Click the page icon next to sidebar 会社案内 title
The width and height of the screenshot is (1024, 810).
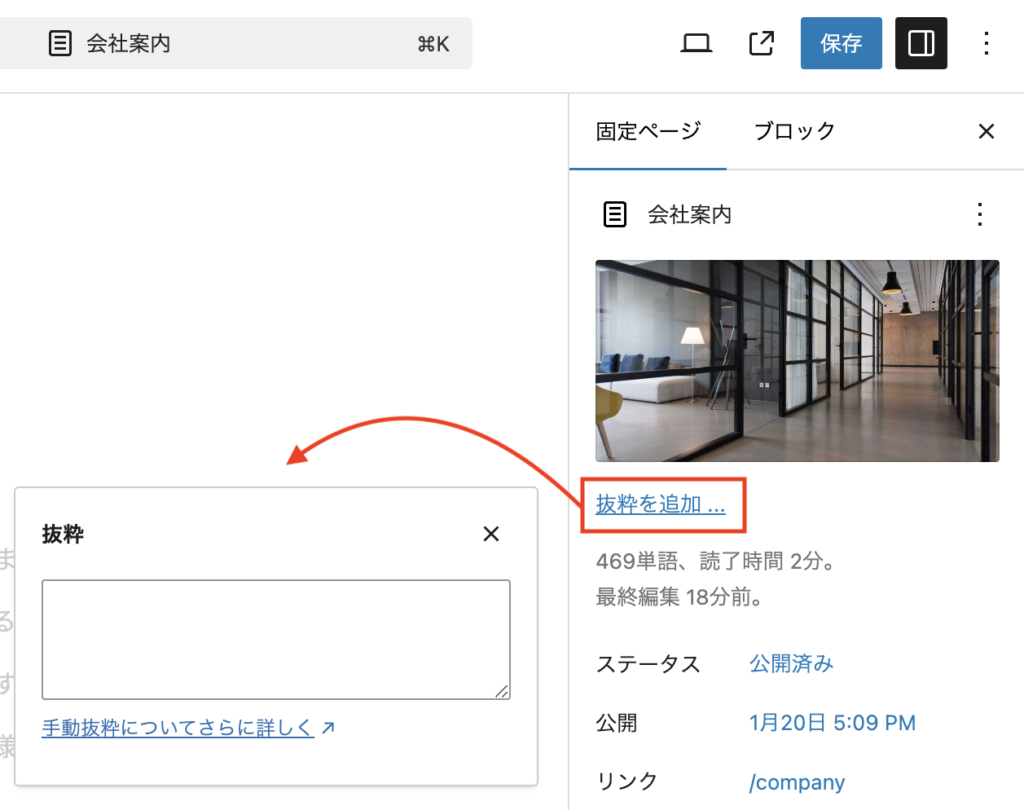click(615, 214)
